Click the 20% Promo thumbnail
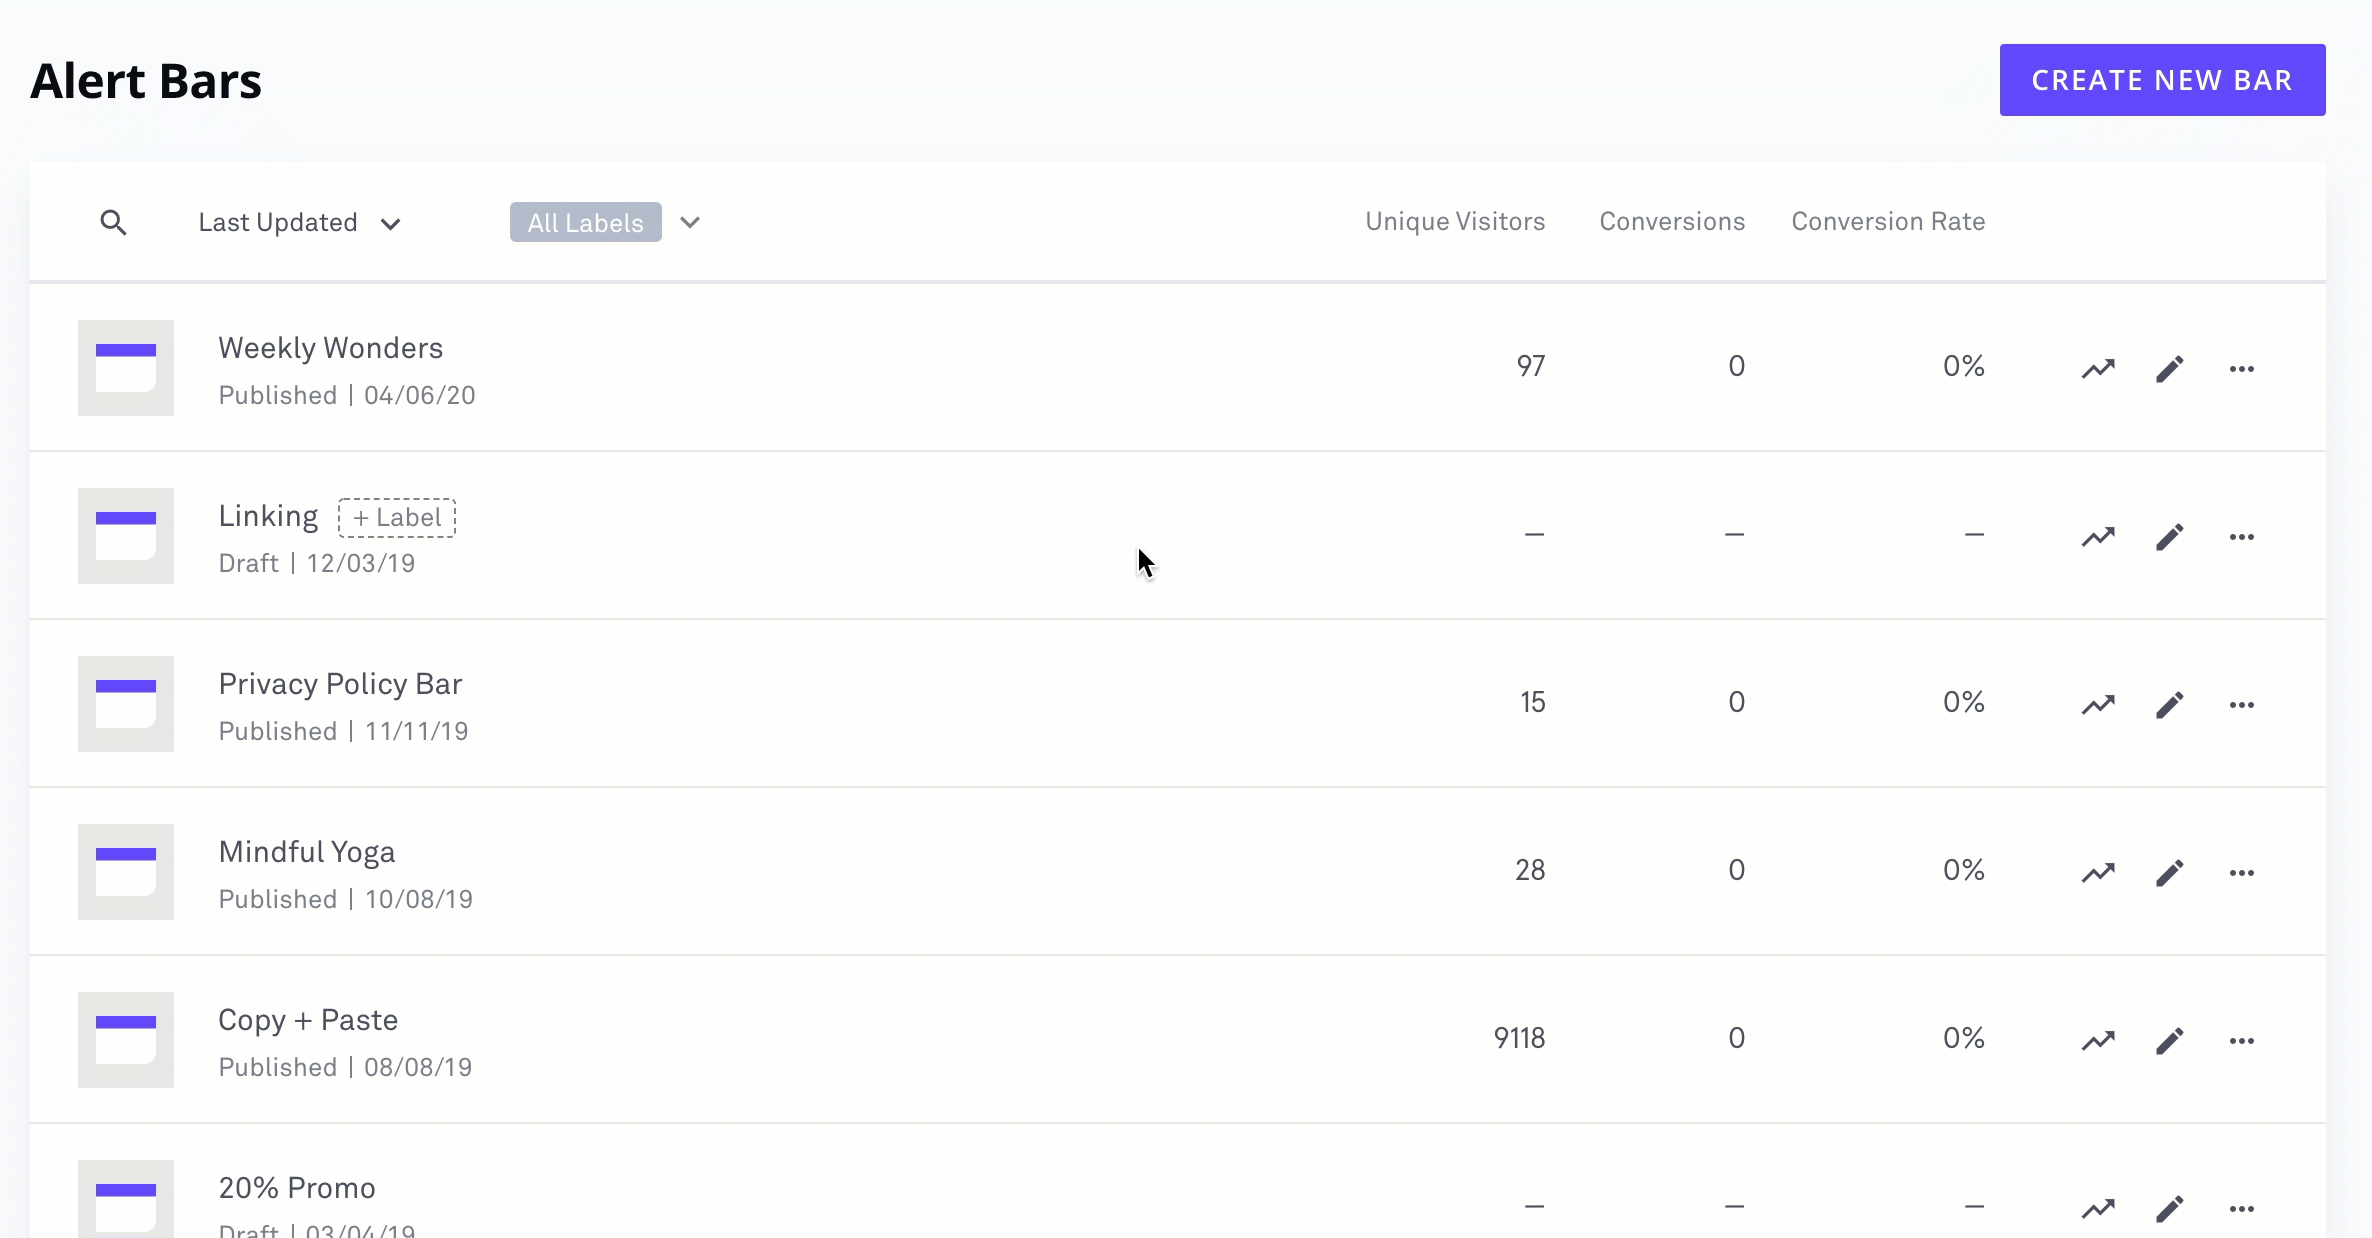The image size is (2372, 1238). [126, 1199]
